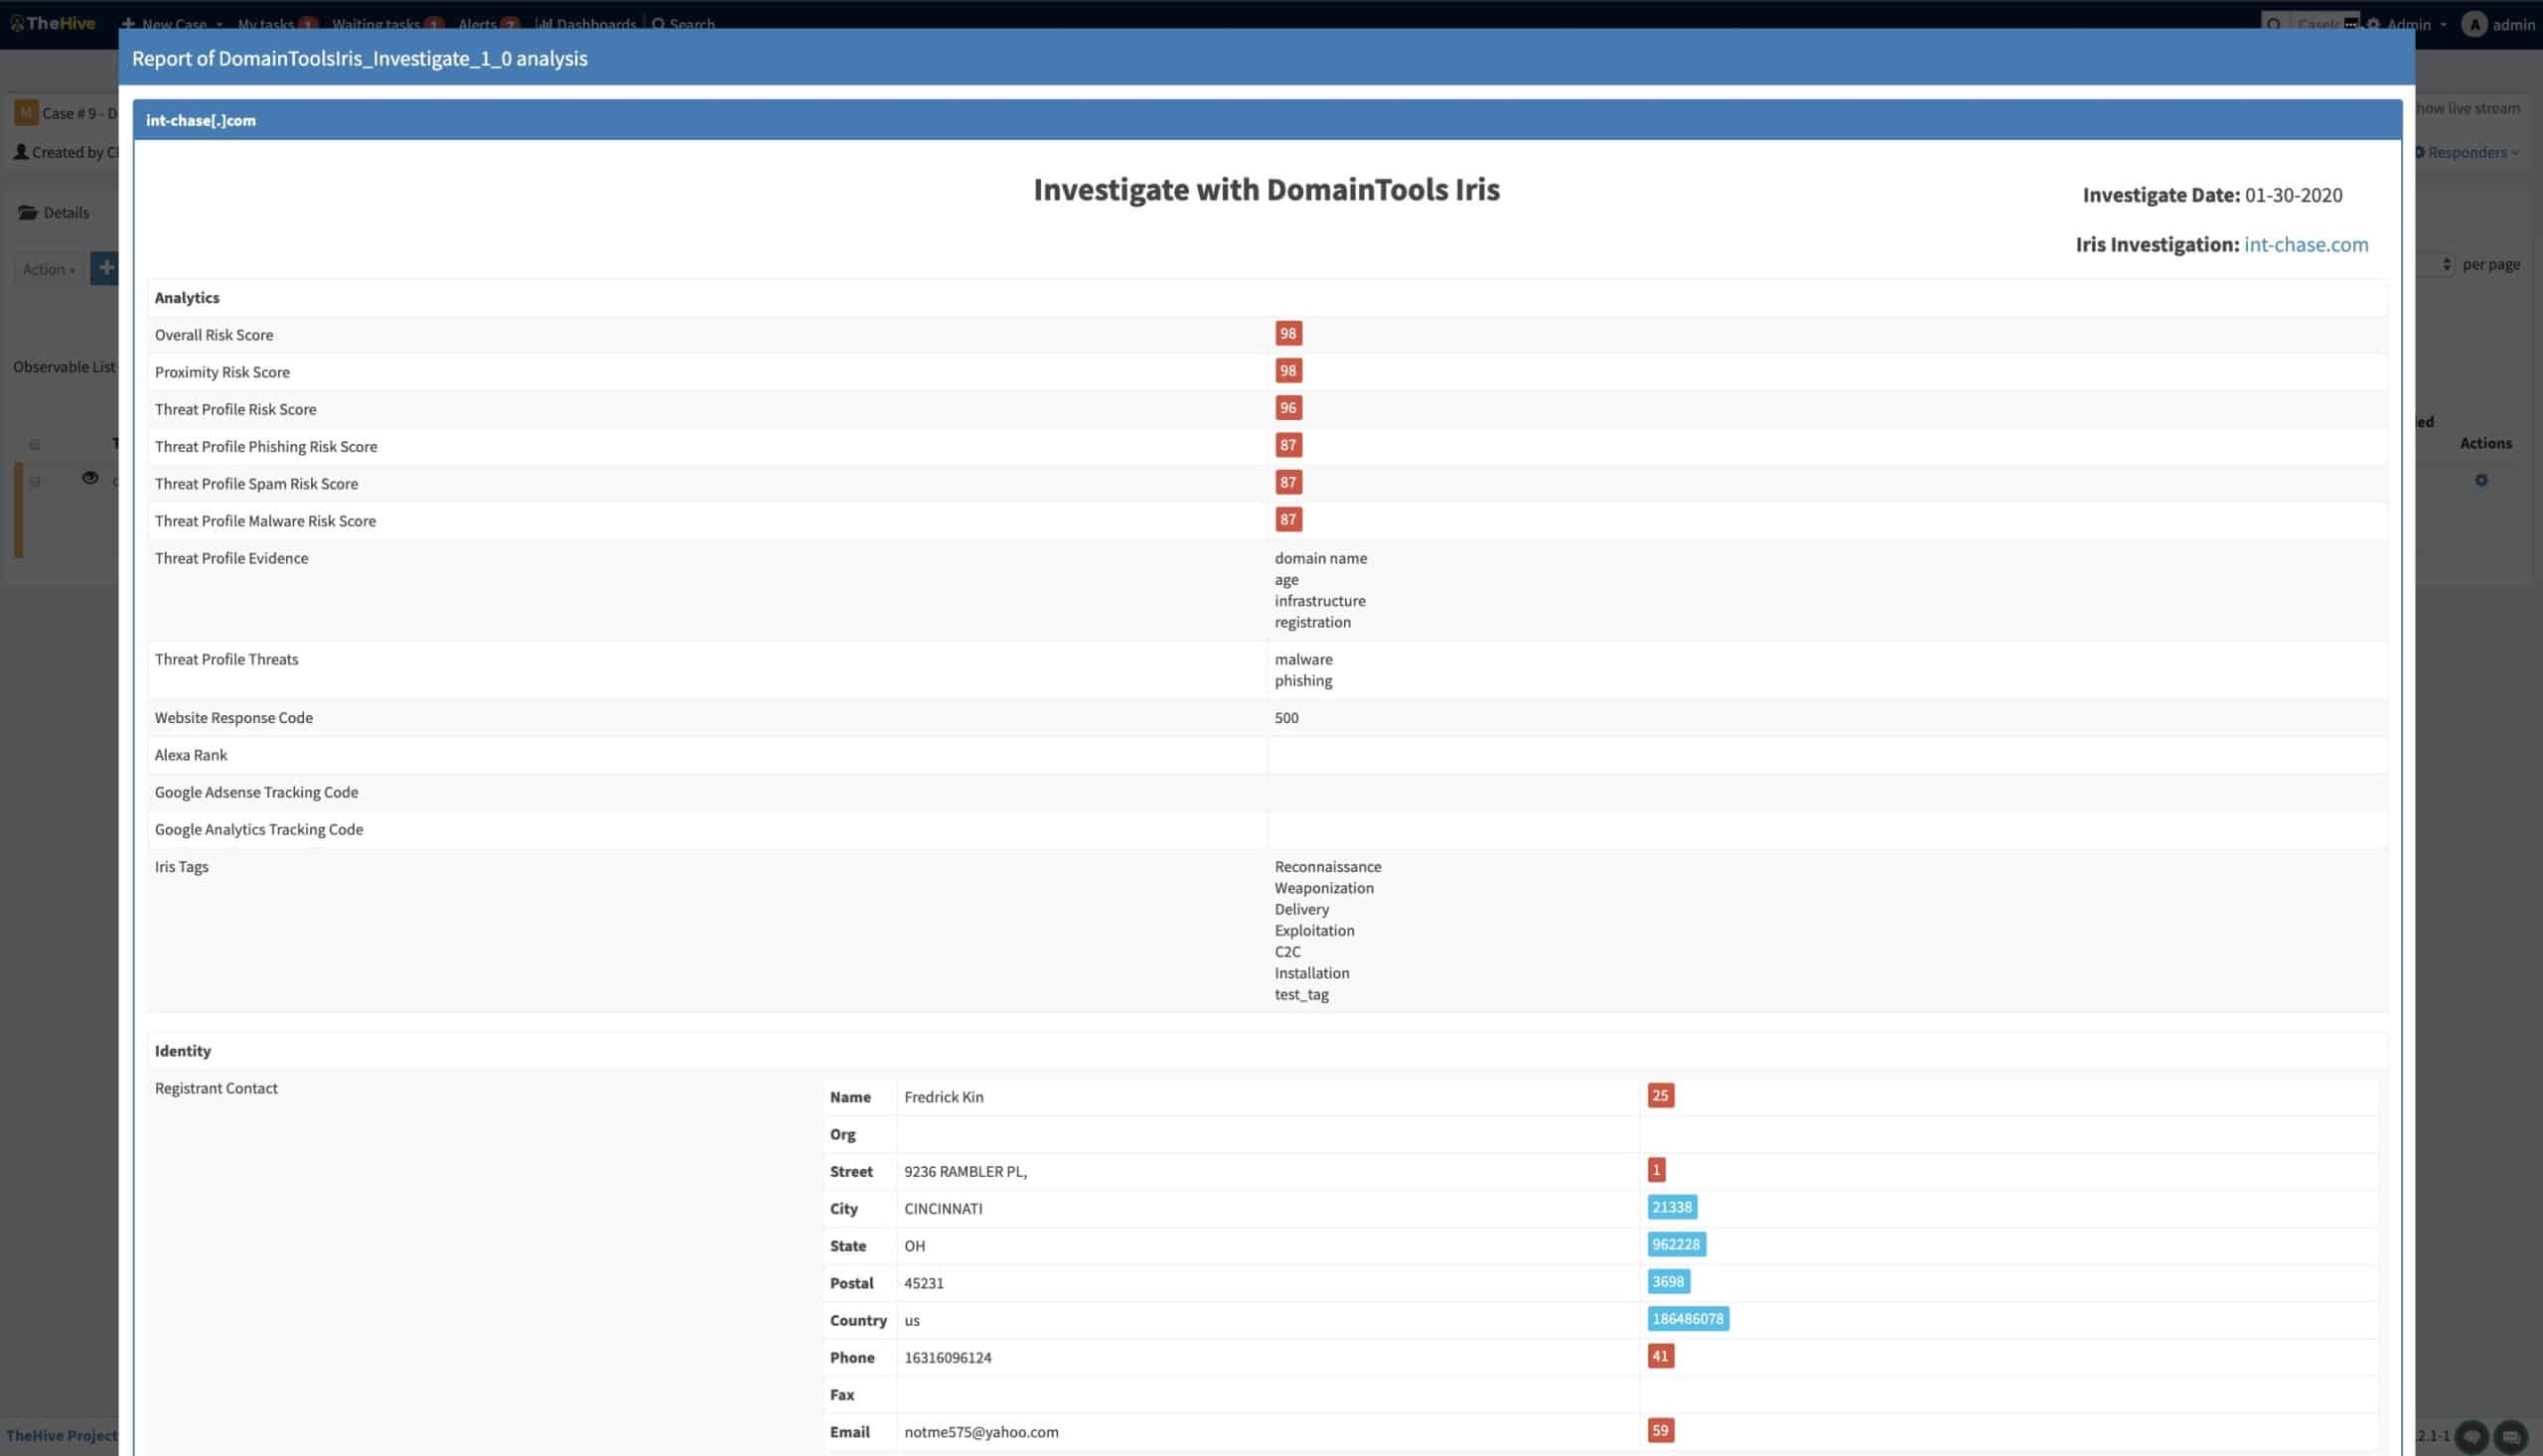Click the orange M case severity badge
The width and height of the screenshot is (2543, 1456).
(26, 112)
